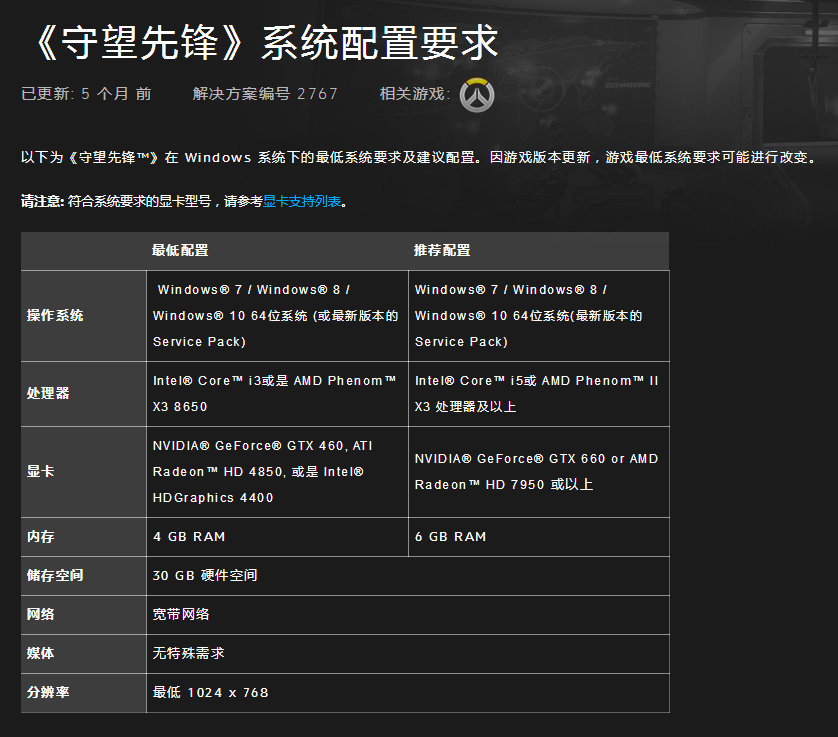838x737 pixels.
Task: Click the 操作系统 row label
Action: 55,315
